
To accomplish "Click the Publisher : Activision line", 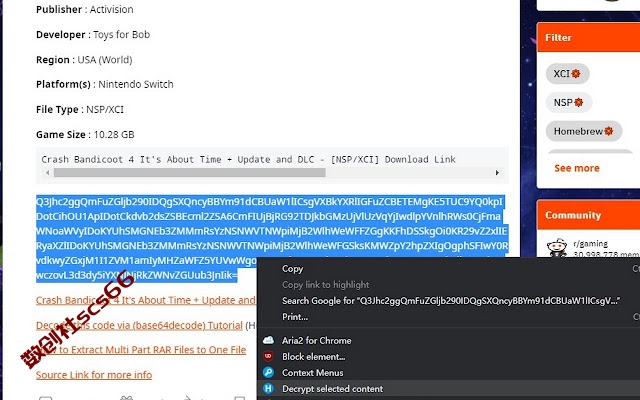I will [x=84, y=9].
